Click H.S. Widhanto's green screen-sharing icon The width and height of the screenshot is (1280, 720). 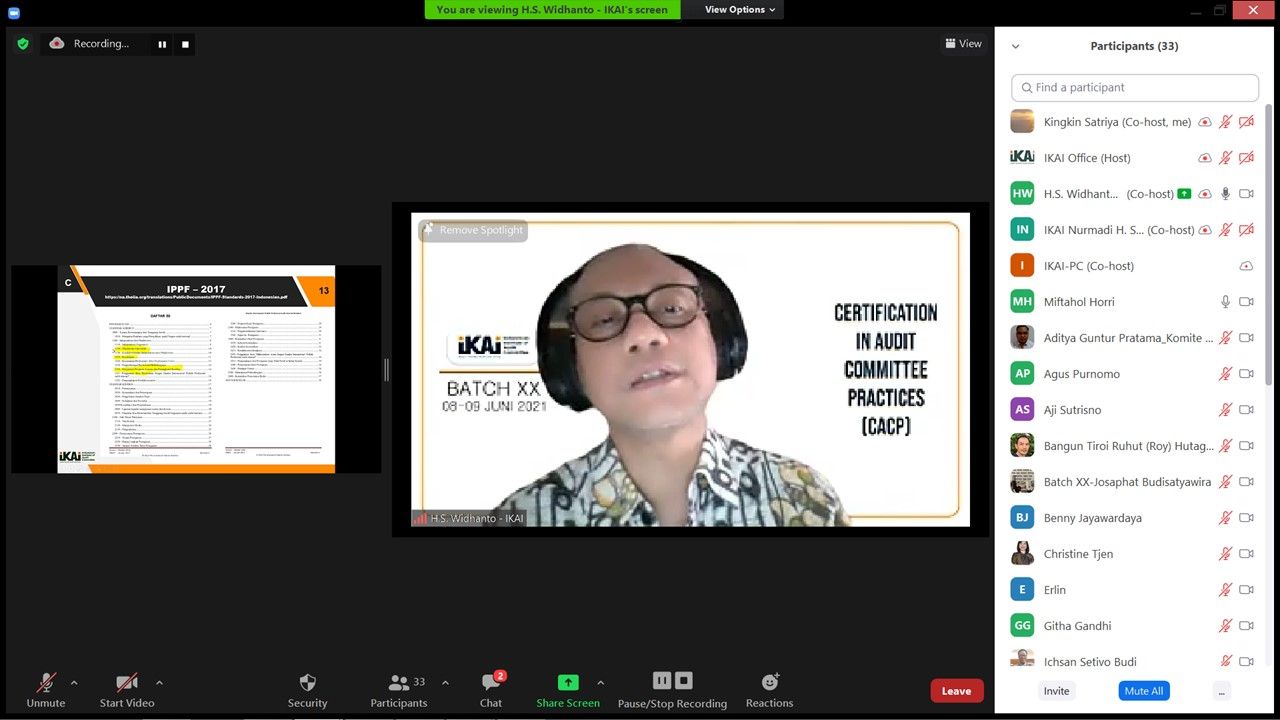coord(1185,194)
